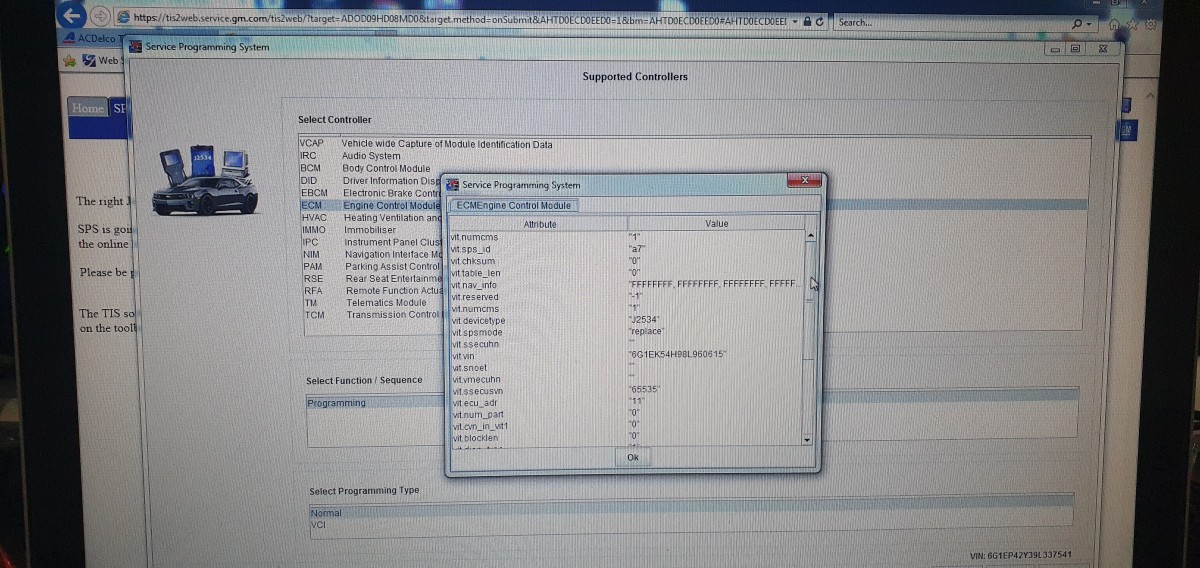Select the vit.sps_id attribute row
This screenshot has height=568, width=1200.
(627, 249)
